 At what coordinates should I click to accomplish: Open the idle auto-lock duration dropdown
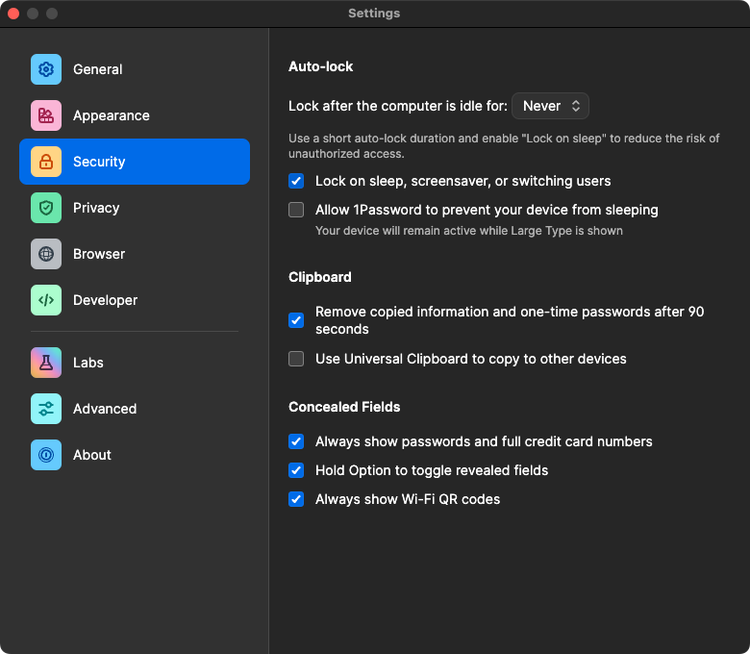pyautogui.click(x=550, y=106)
